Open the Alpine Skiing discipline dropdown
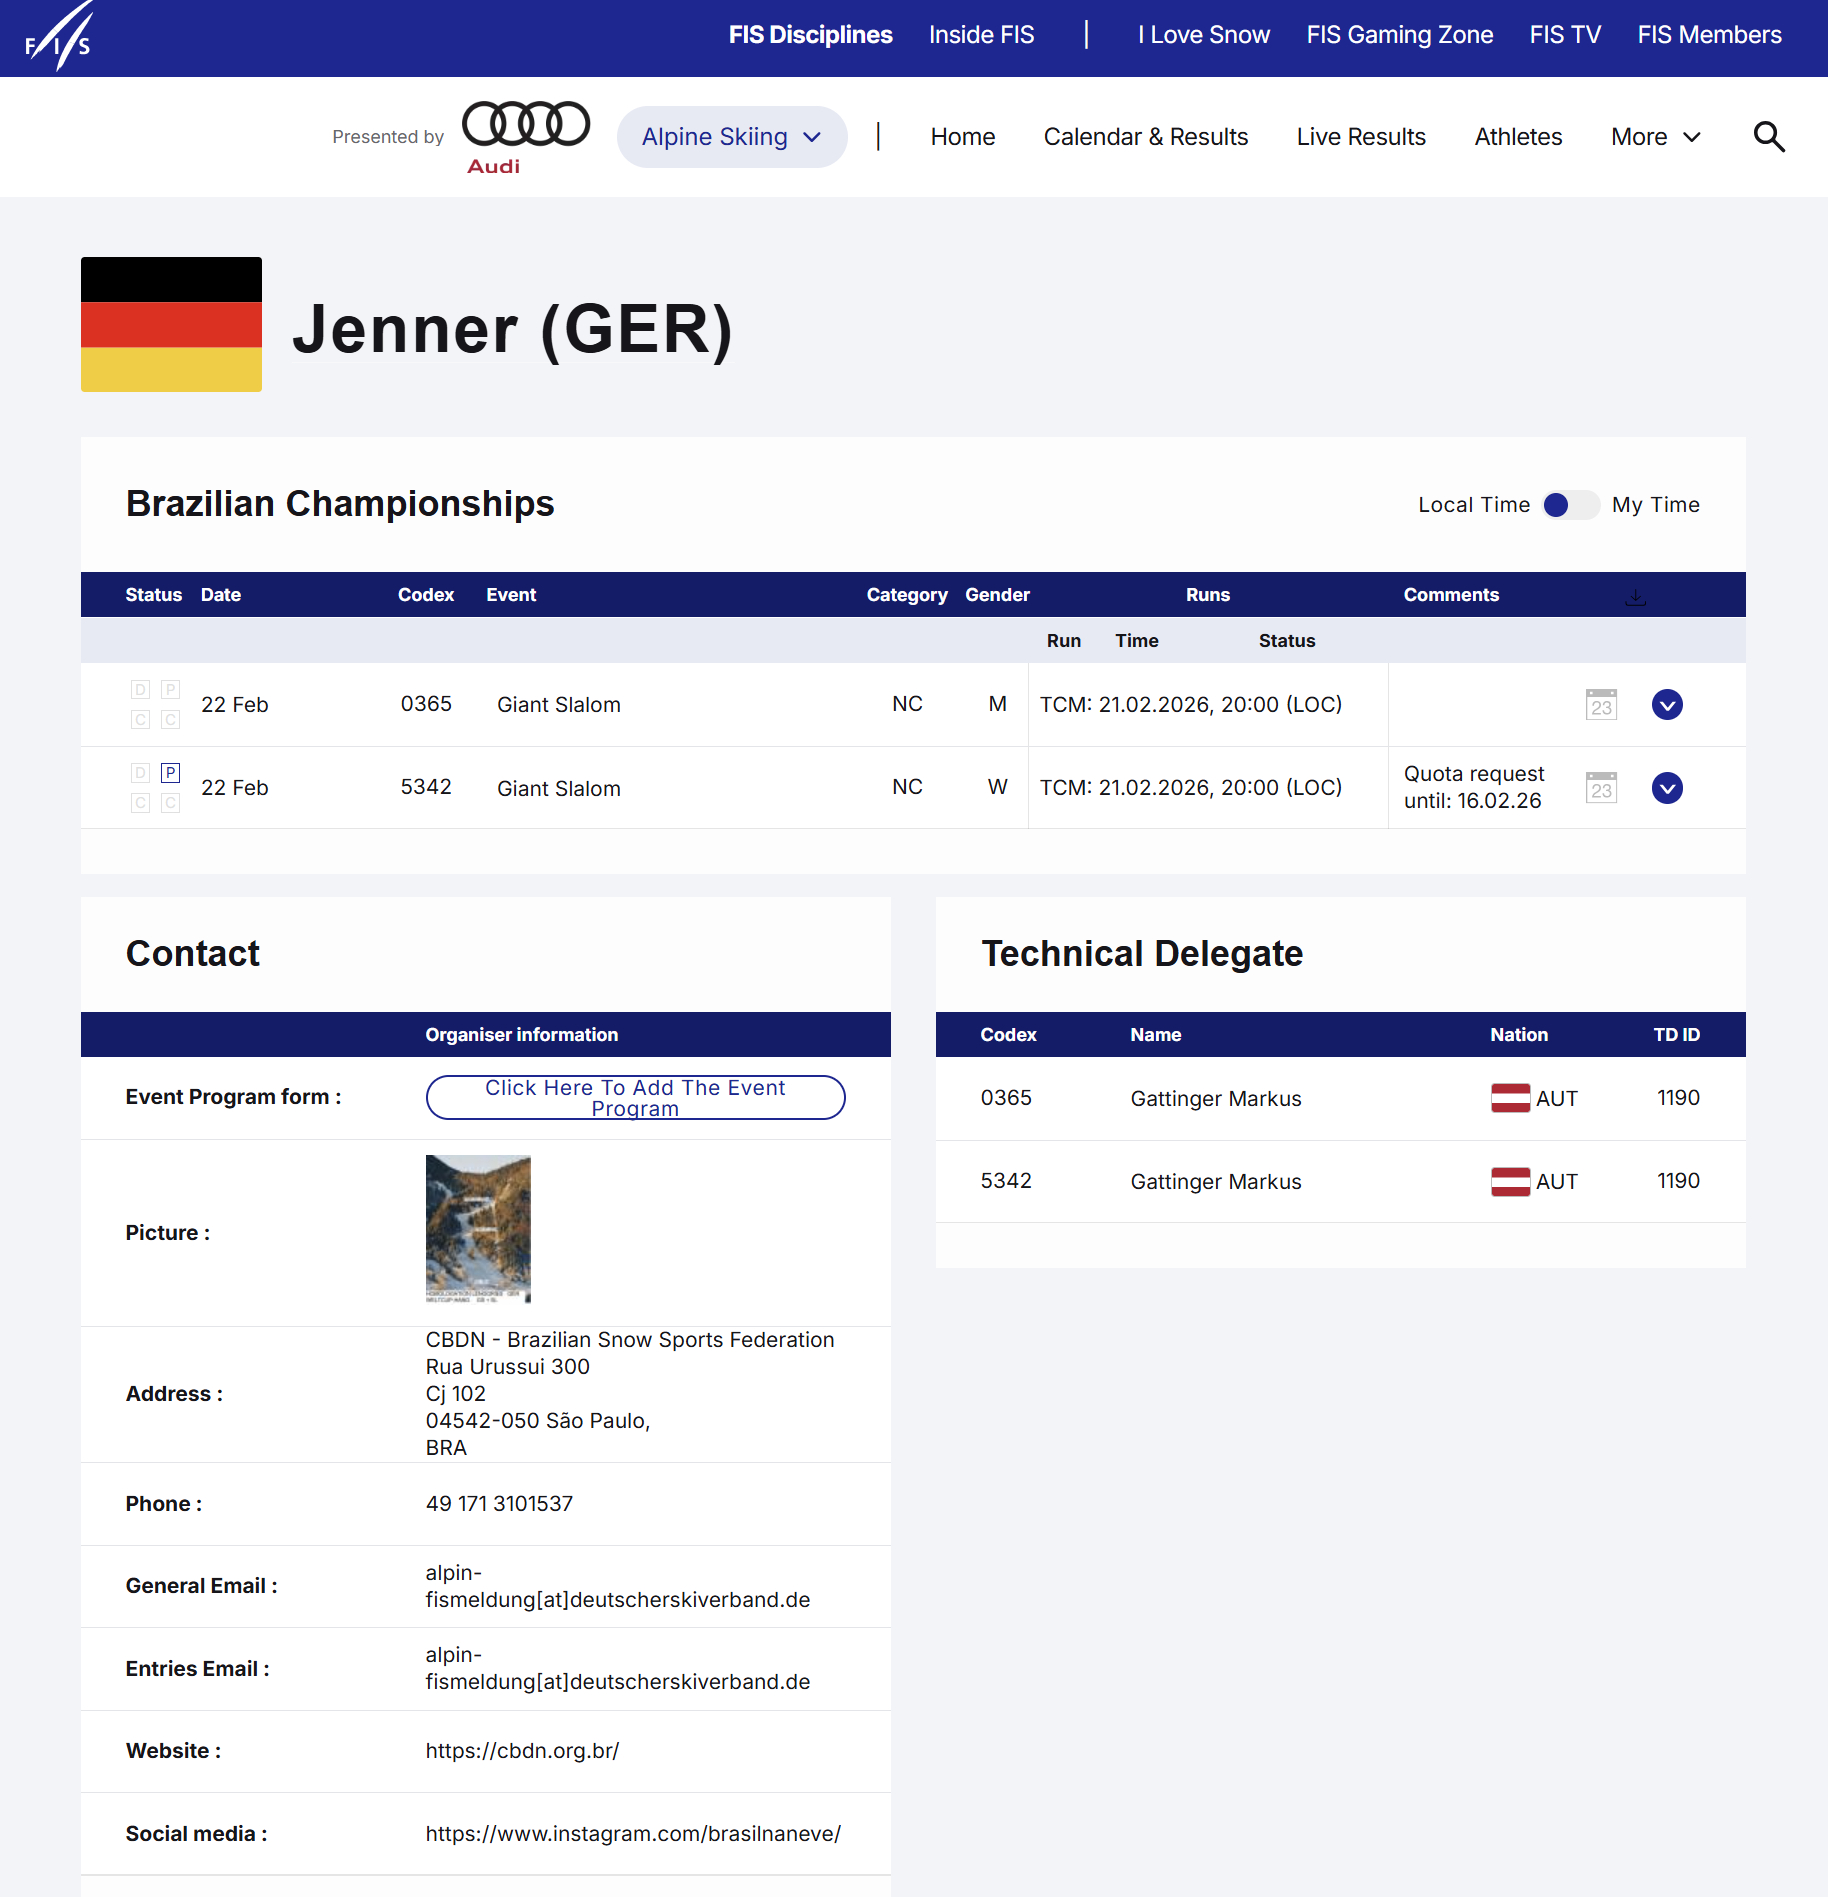Screen dimensions: 1828x1897 (731, 137)
